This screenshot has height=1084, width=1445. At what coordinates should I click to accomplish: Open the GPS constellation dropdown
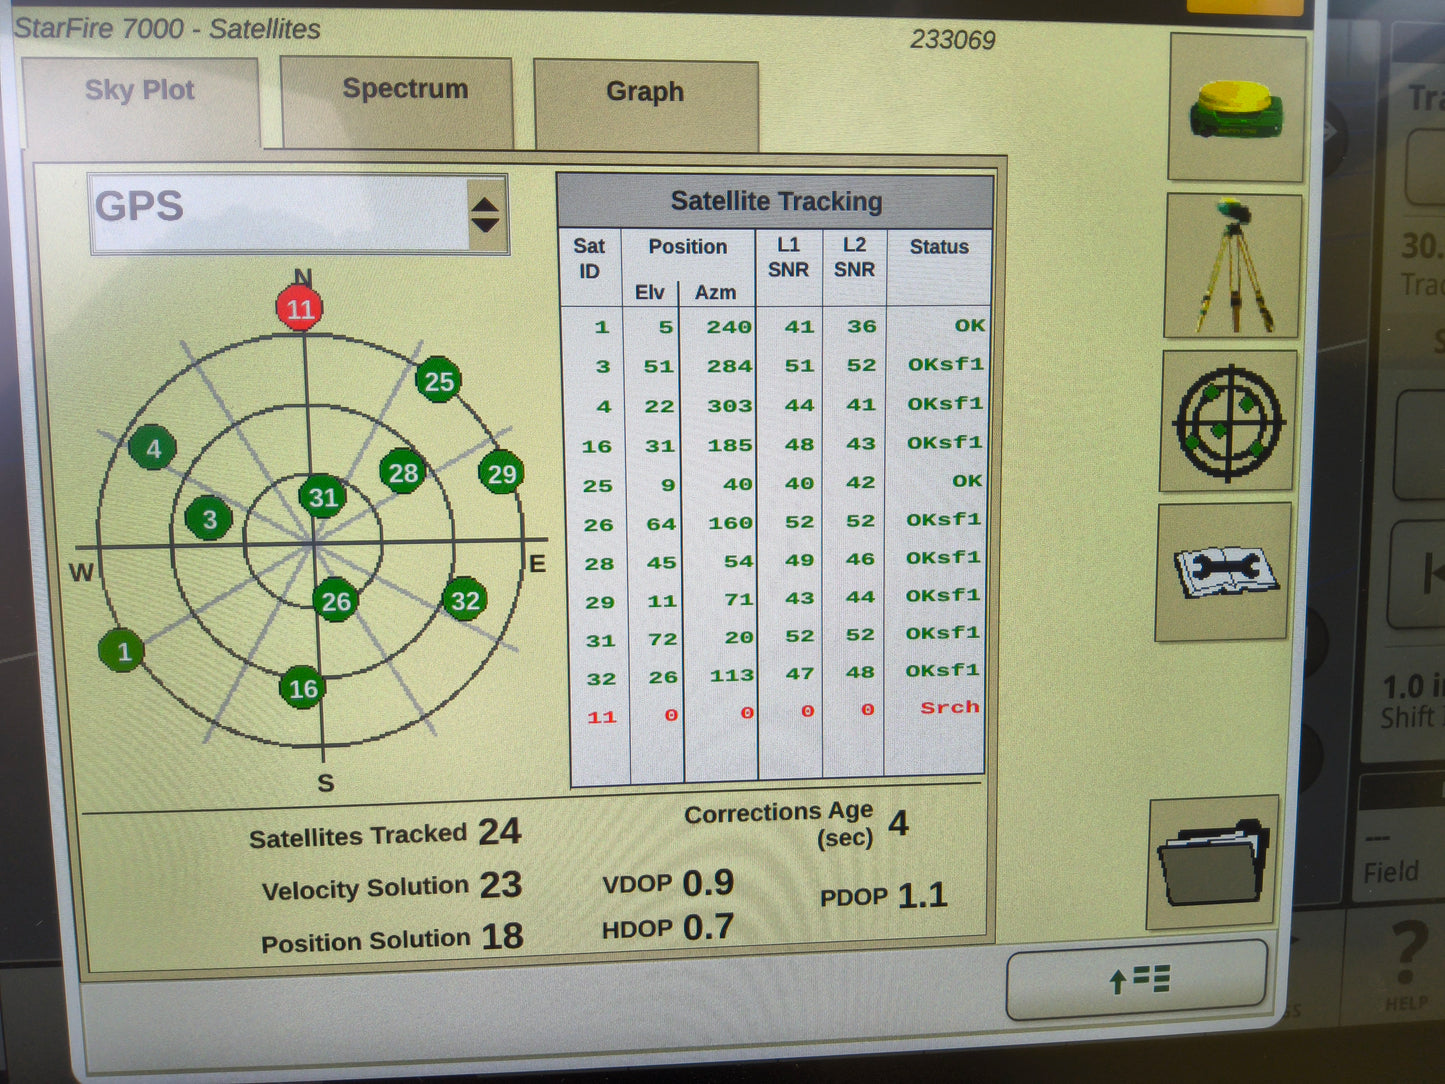299,213
